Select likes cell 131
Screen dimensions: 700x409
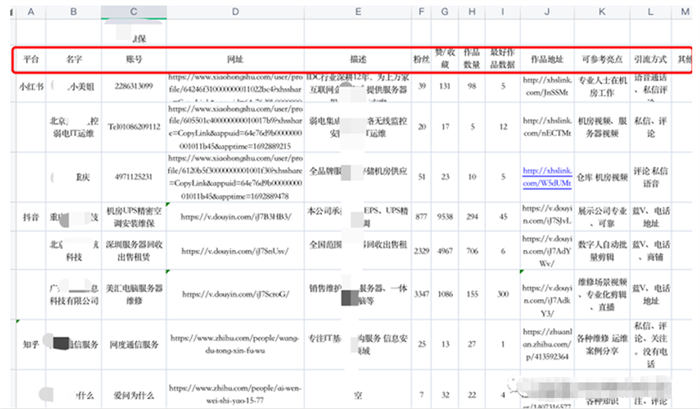click(x=445, y=87)
